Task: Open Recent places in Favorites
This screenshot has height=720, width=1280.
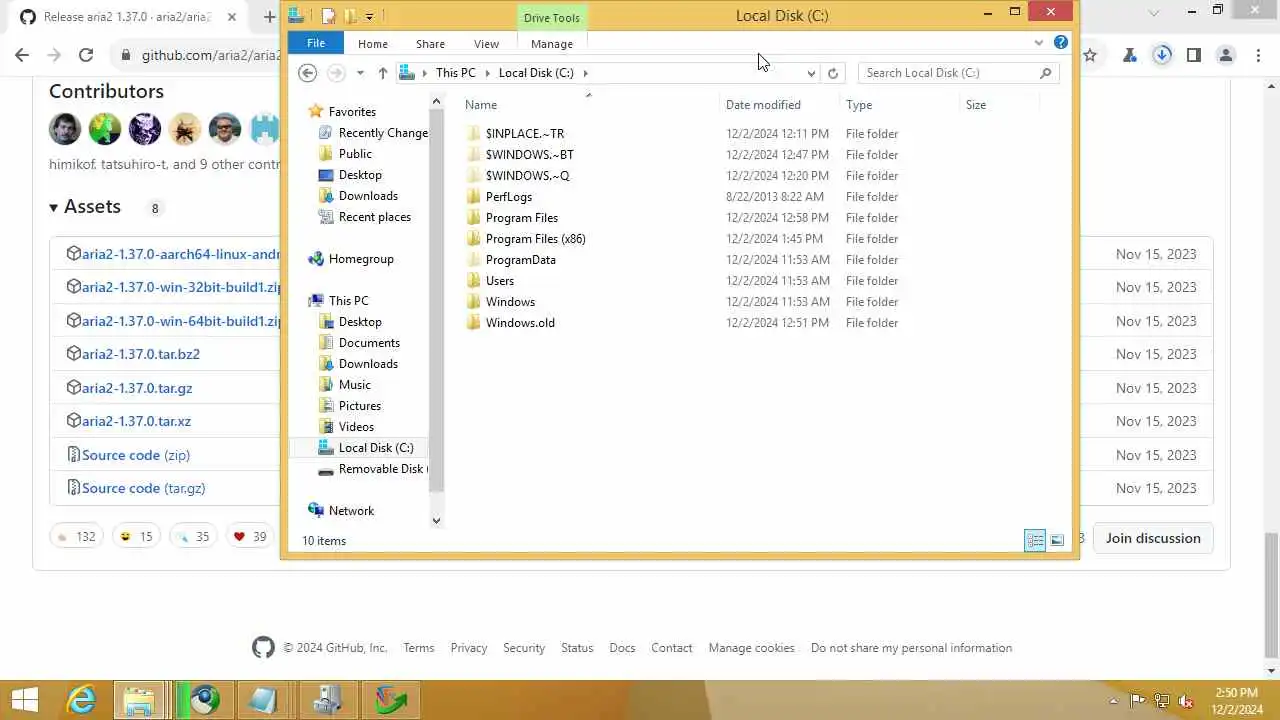Action: (x=374, y=217)
